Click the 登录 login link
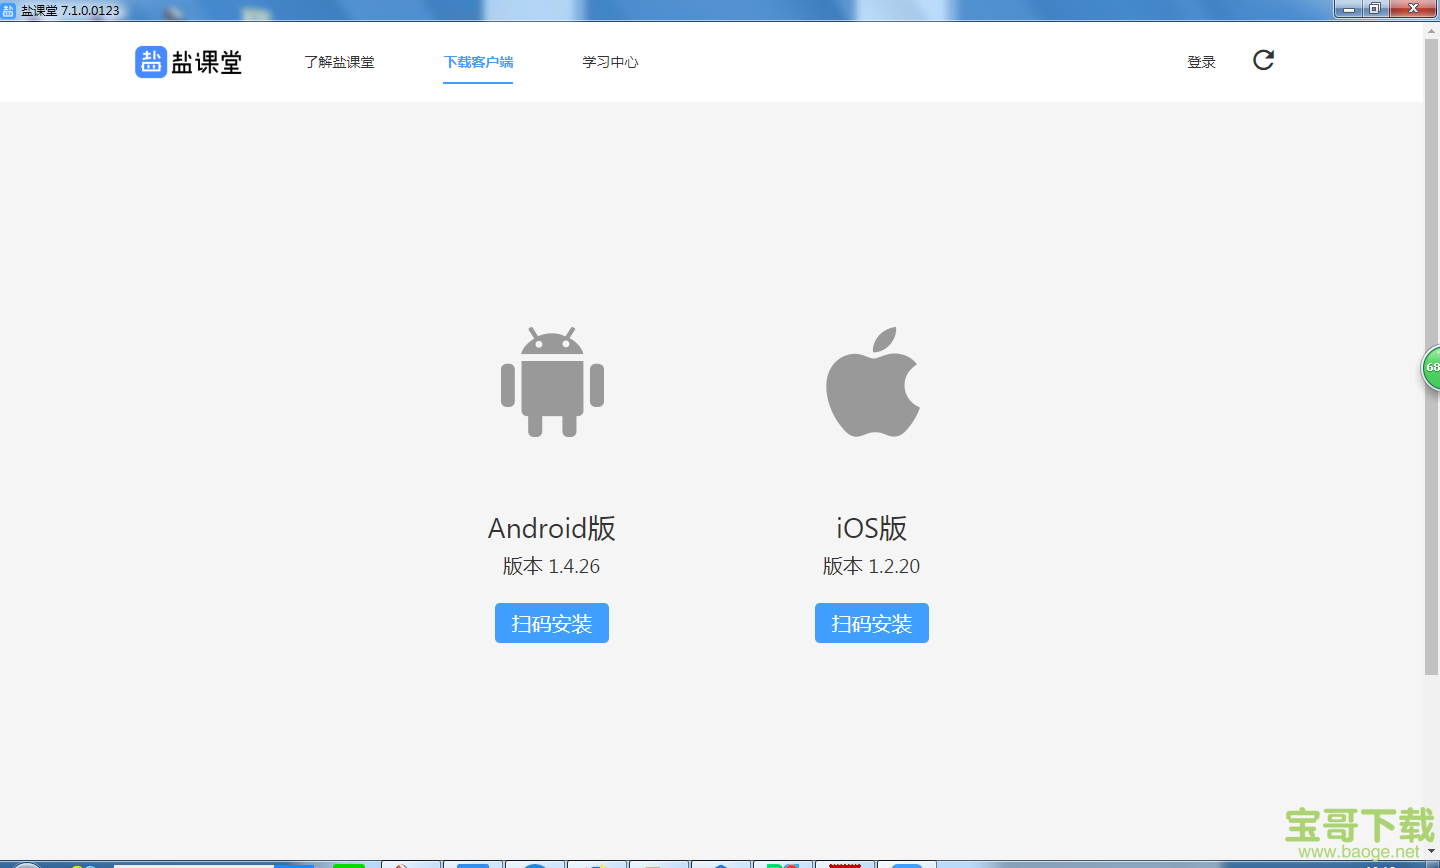Image resolution: width=1440 pixels, height=868 pixels. (x=1201, y=62)
